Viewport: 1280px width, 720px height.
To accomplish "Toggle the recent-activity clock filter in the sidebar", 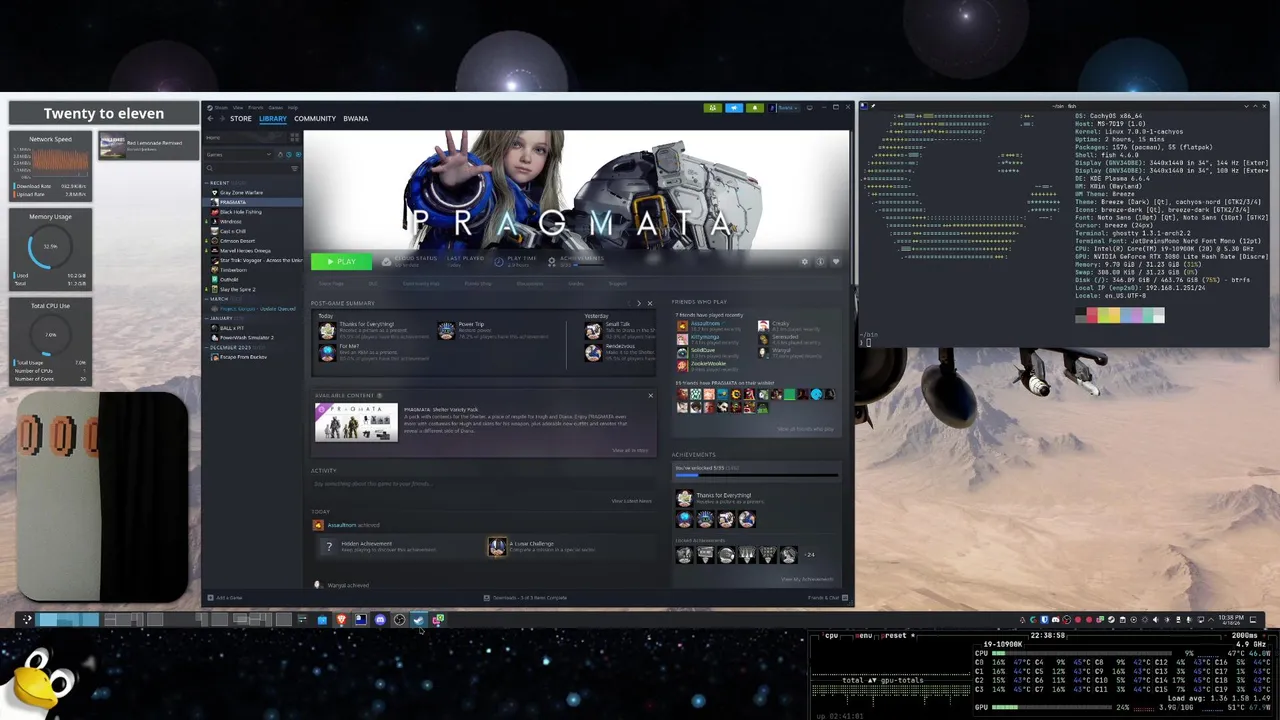I will (x=289, y=155).
